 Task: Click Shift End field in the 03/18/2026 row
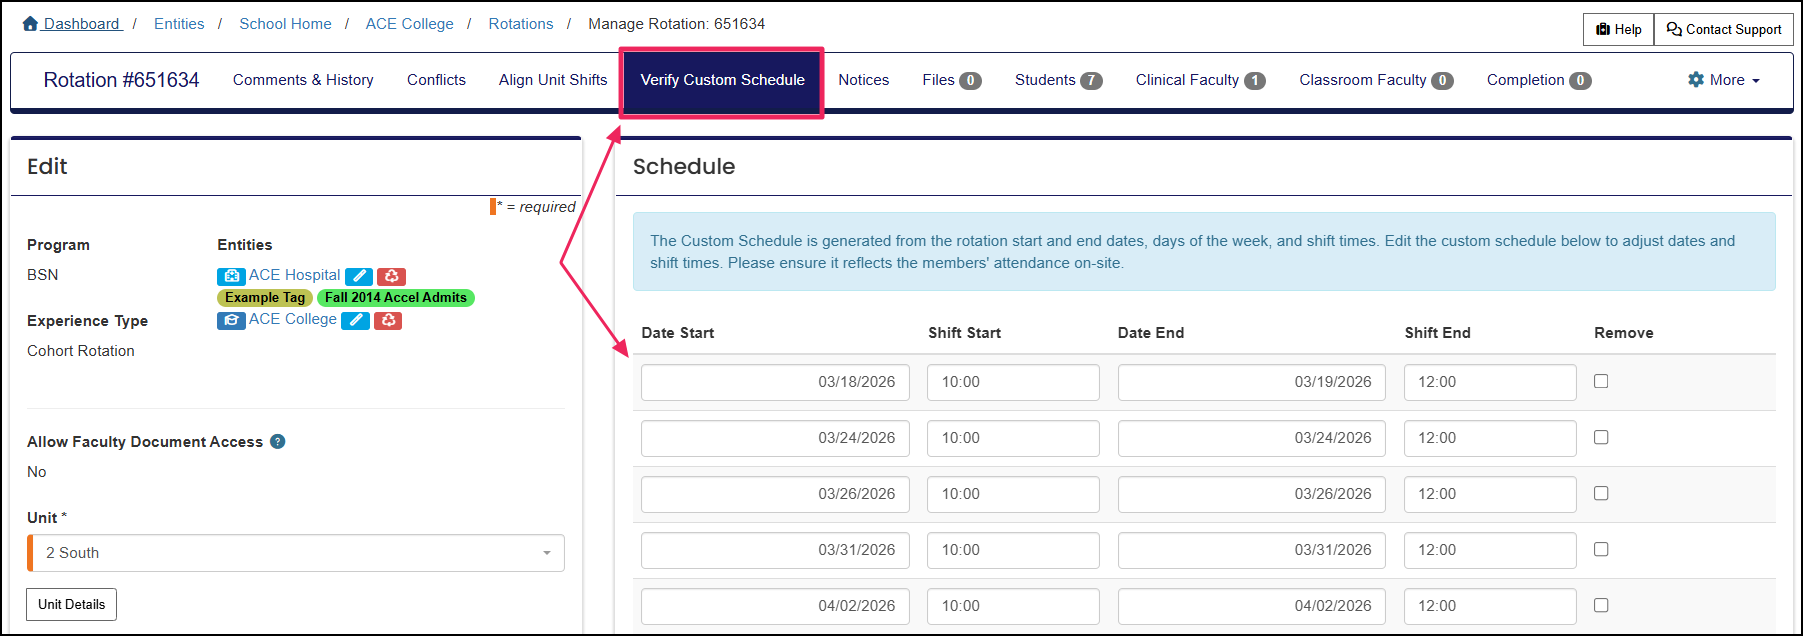[1490, 382]
